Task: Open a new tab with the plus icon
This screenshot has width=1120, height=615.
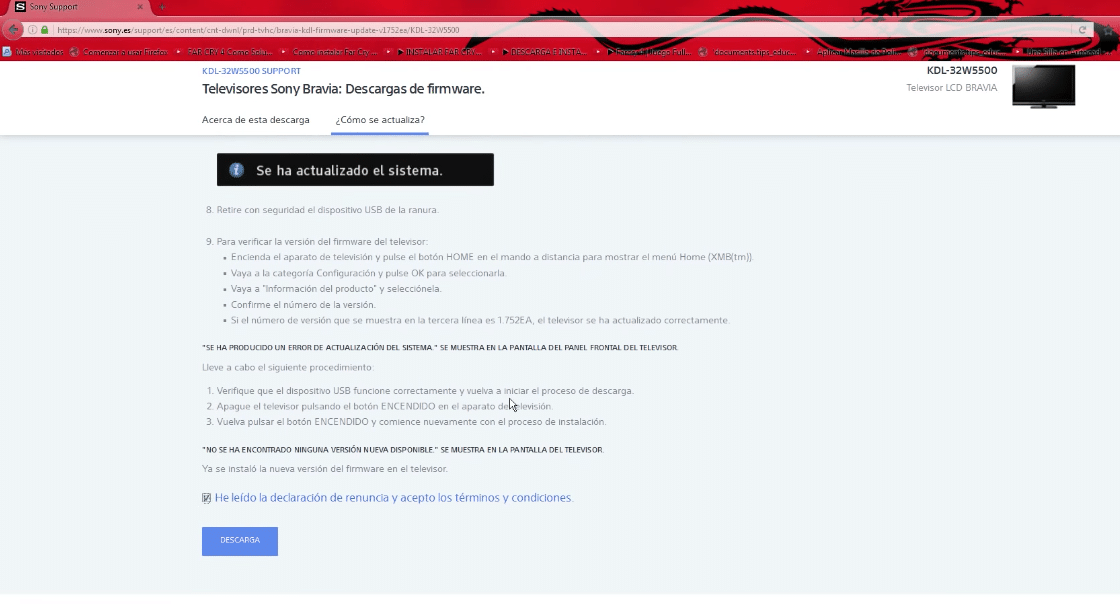Action: pos(162,7)
